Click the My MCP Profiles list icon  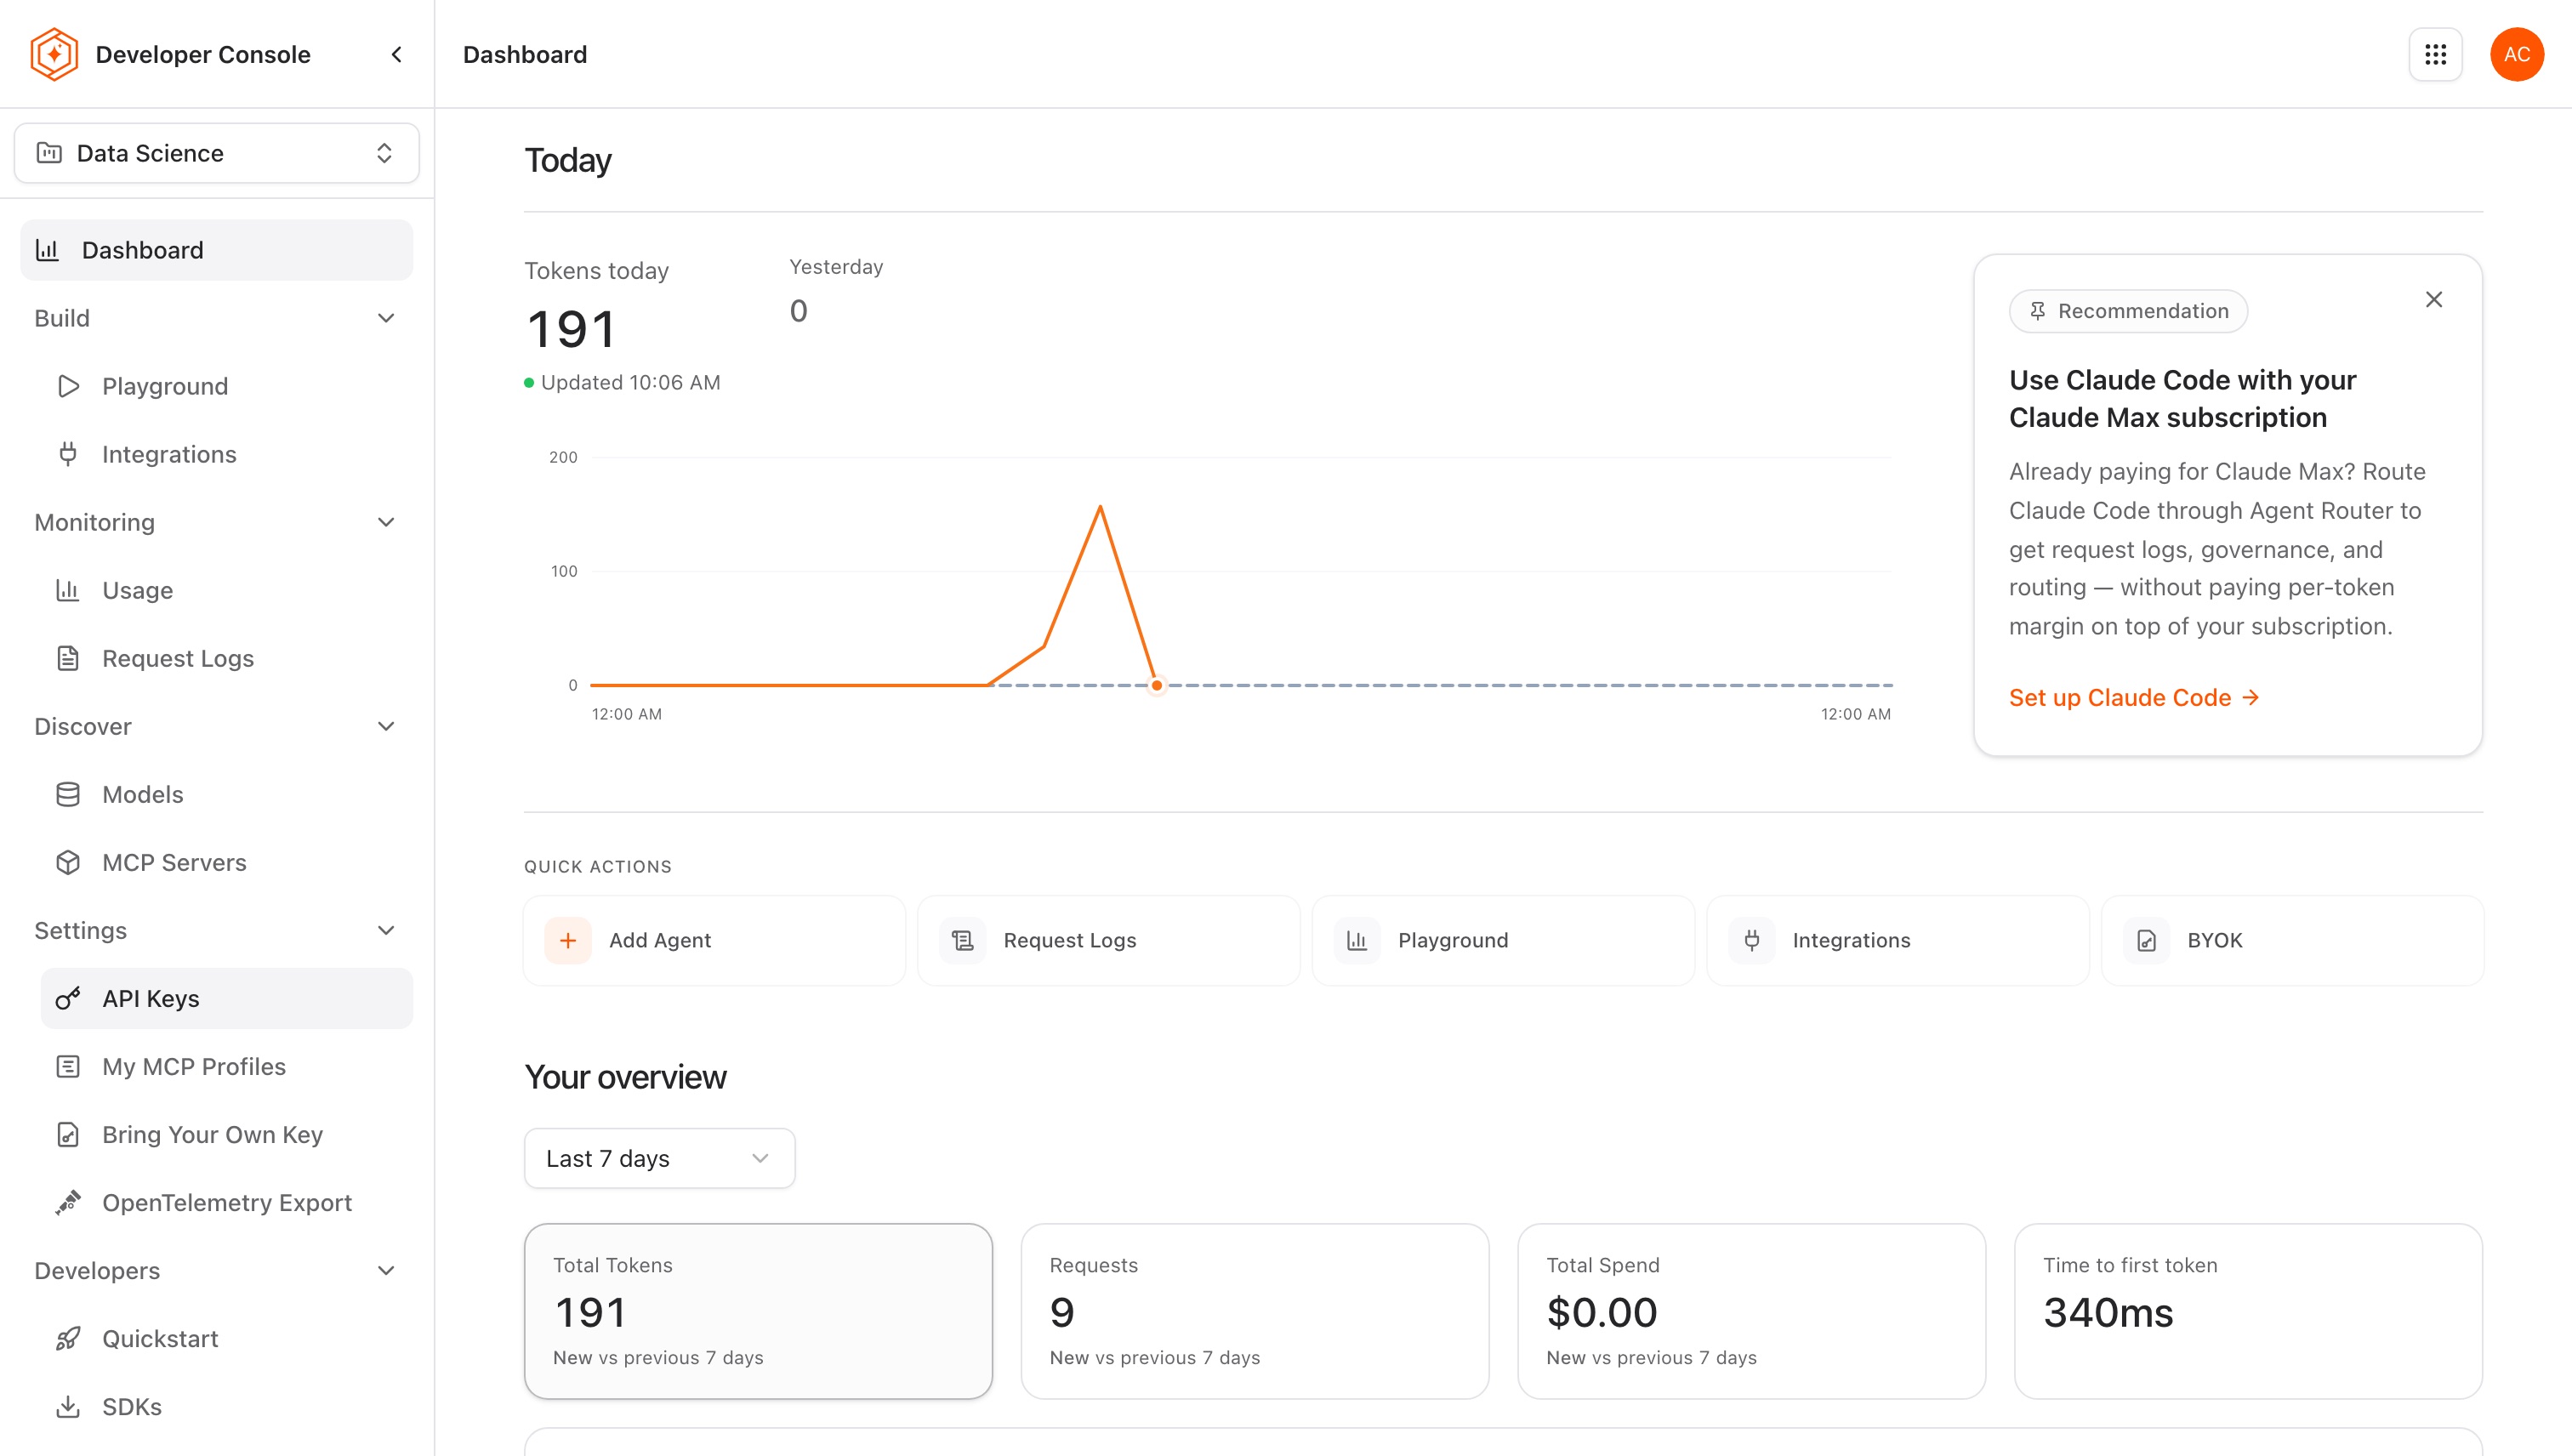(x=68, y=1066)
